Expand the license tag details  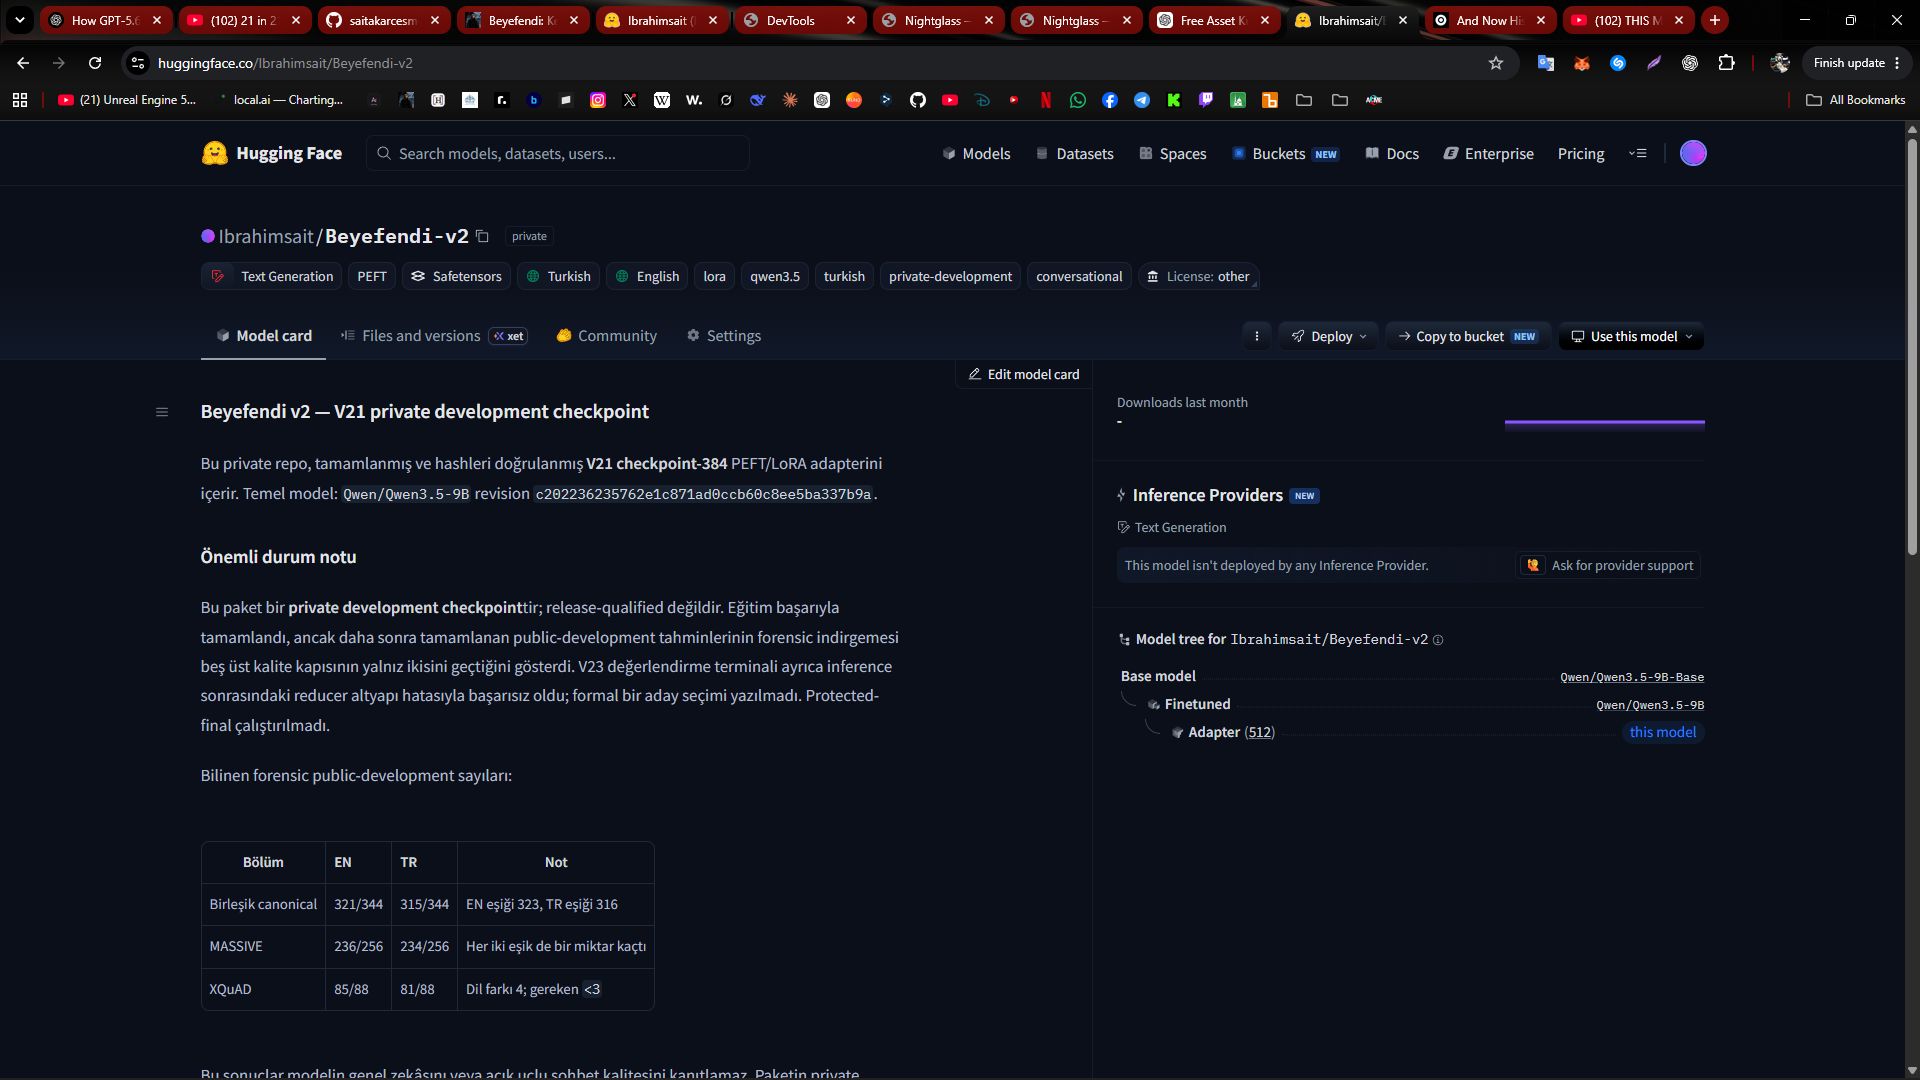point(1199,277)
